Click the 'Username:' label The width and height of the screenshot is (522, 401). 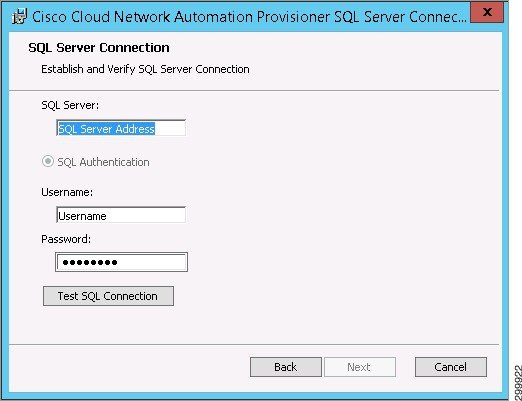click(67, 192)
